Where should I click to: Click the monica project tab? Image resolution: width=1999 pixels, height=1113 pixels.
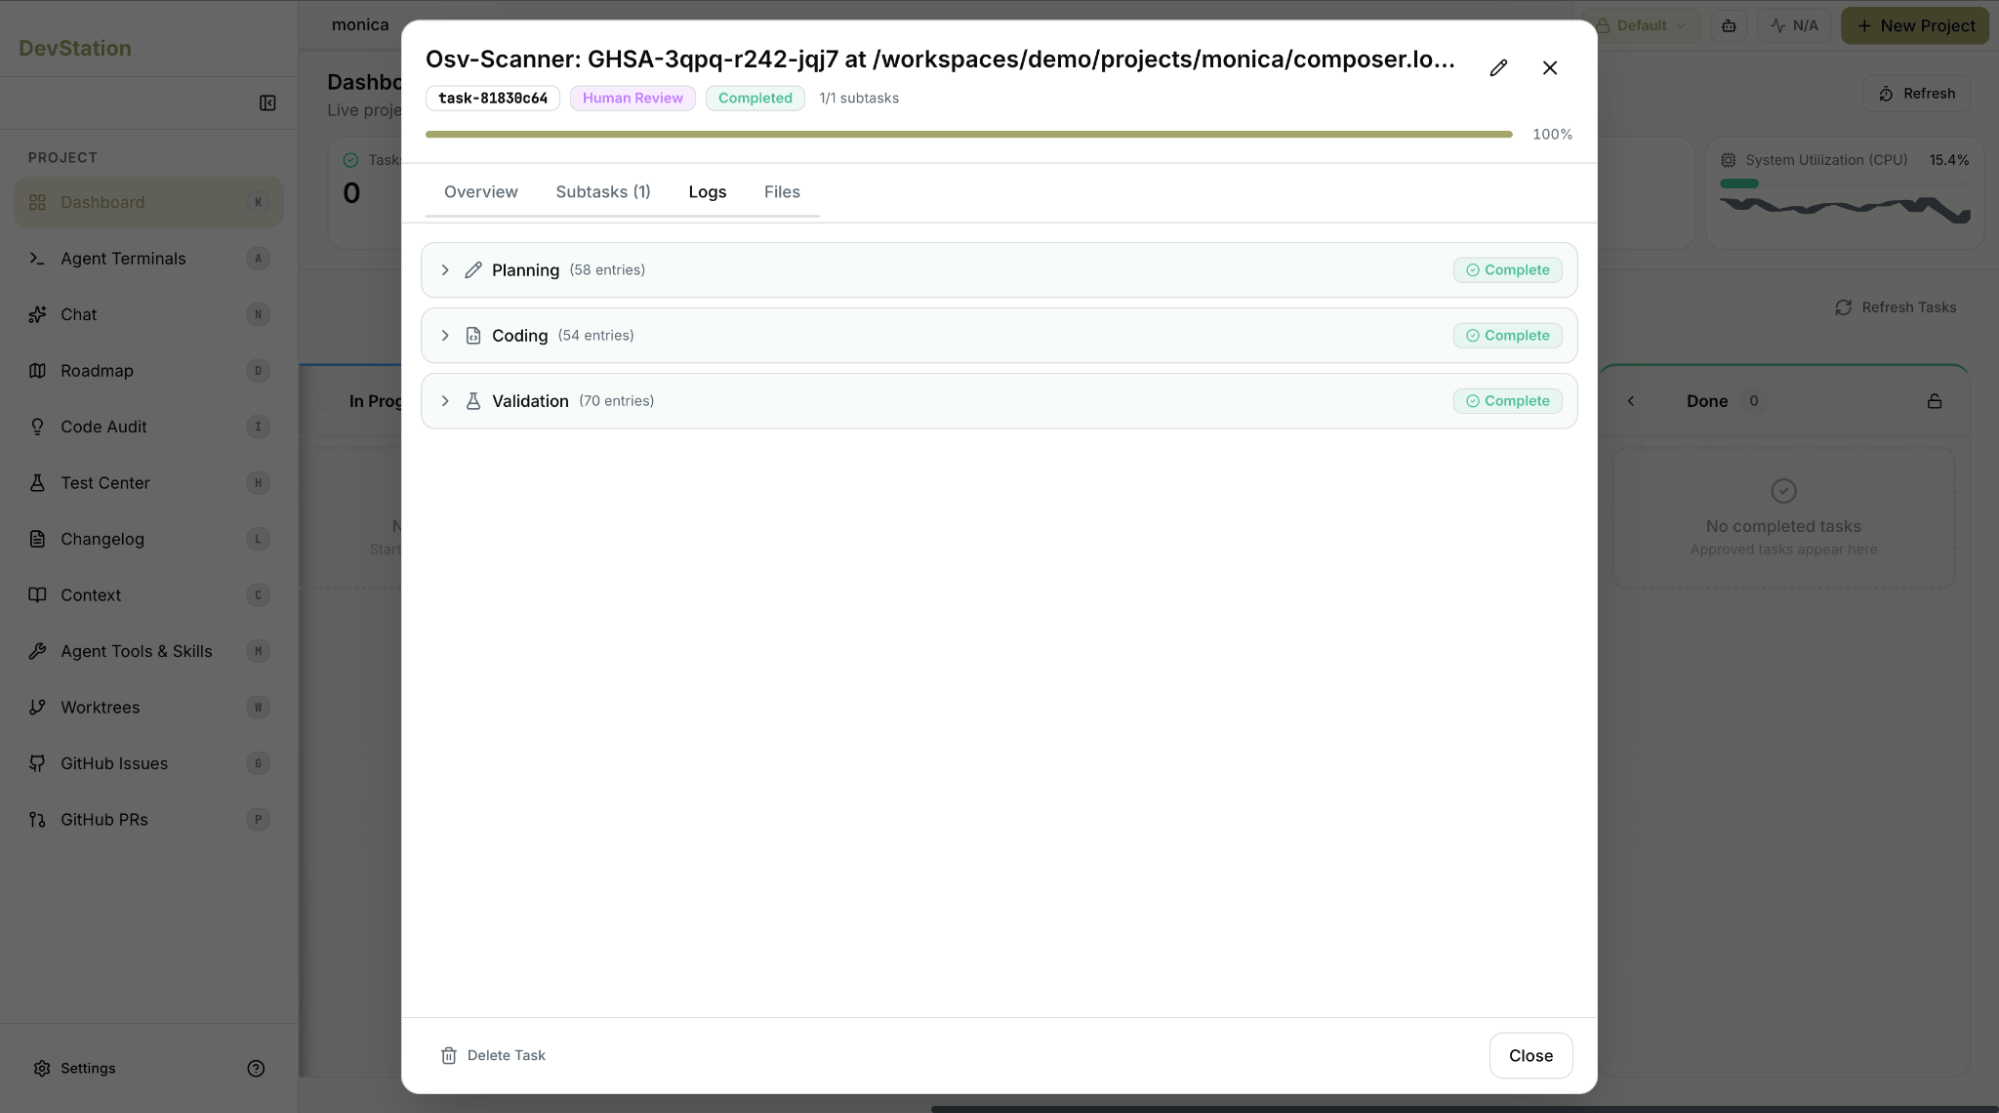coord(360,25)
